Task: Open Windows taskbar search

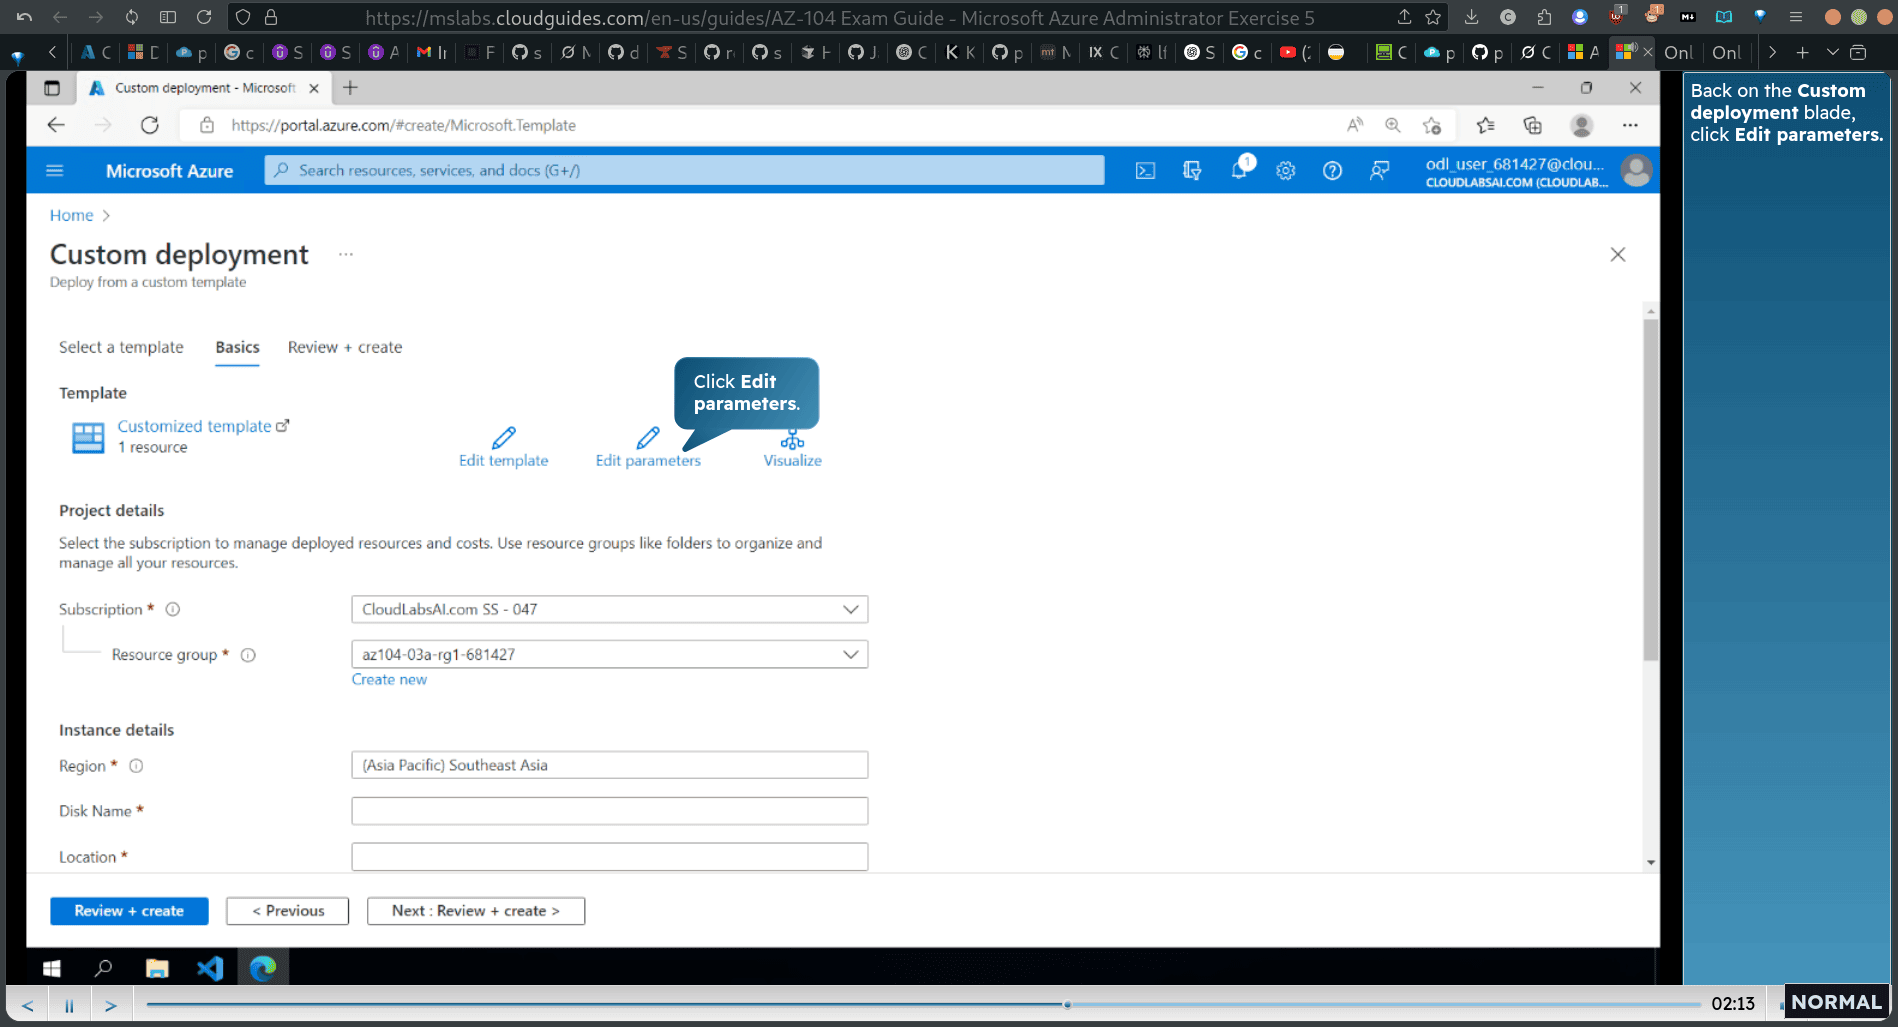Action: (103, 968)
